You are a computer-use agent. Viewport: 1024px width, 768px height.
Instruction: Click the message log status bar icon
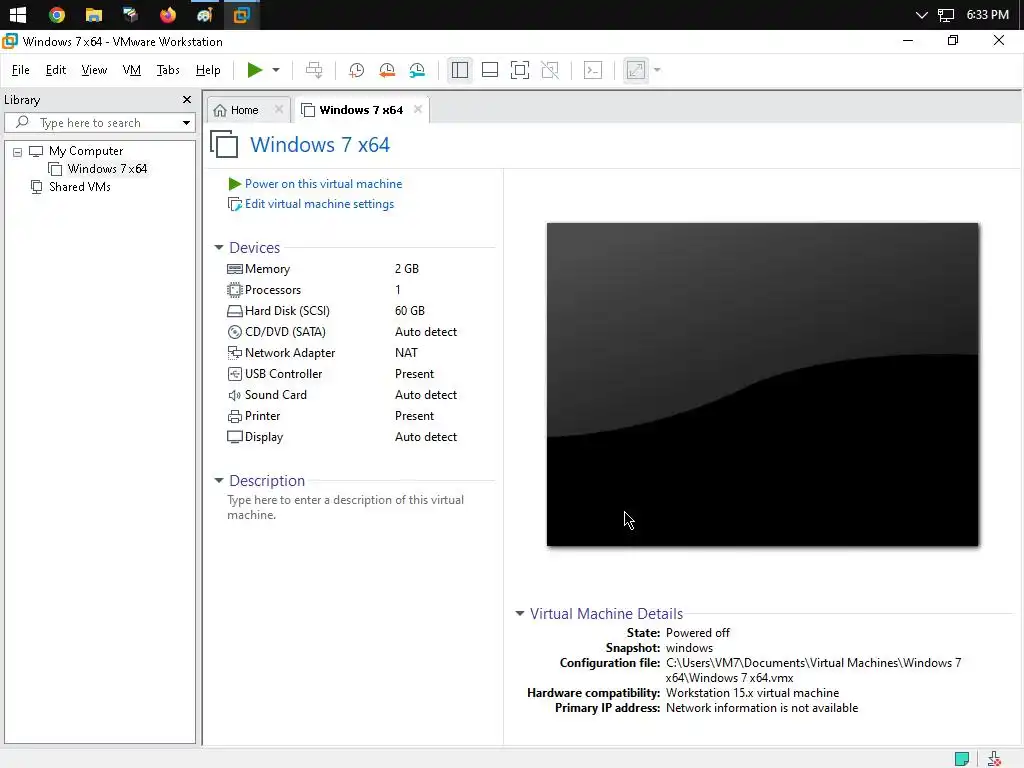(x=962, y=758)
